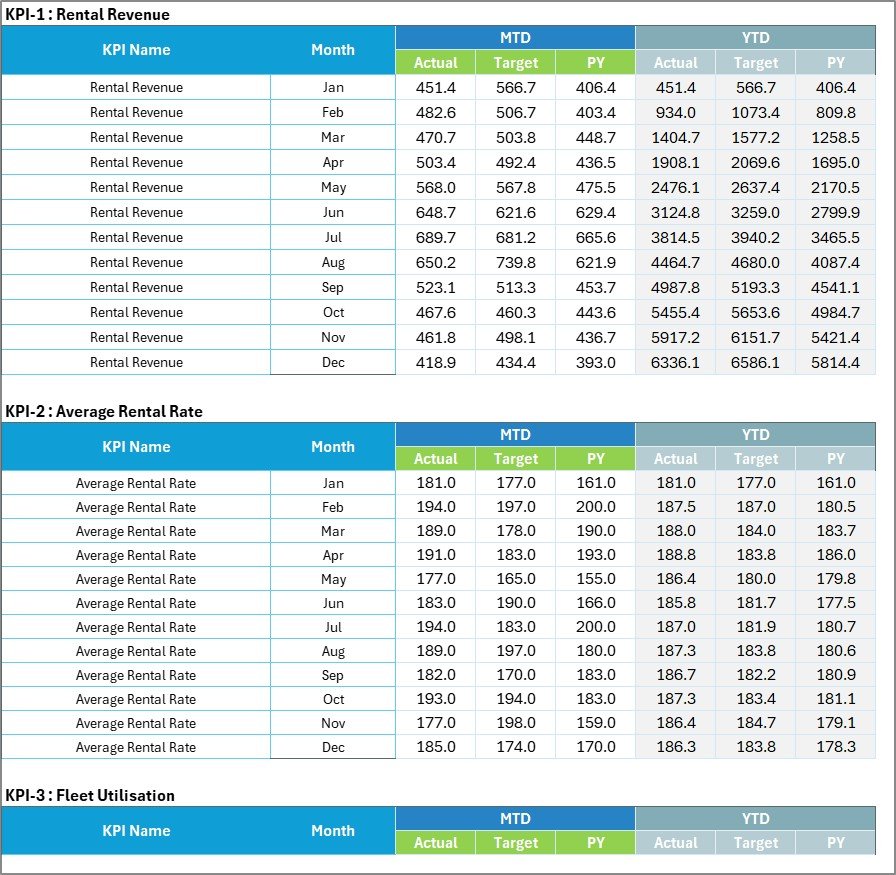
Task: Select Average Rental Rate May MTD PY 155.0
Action: (595, 579)
